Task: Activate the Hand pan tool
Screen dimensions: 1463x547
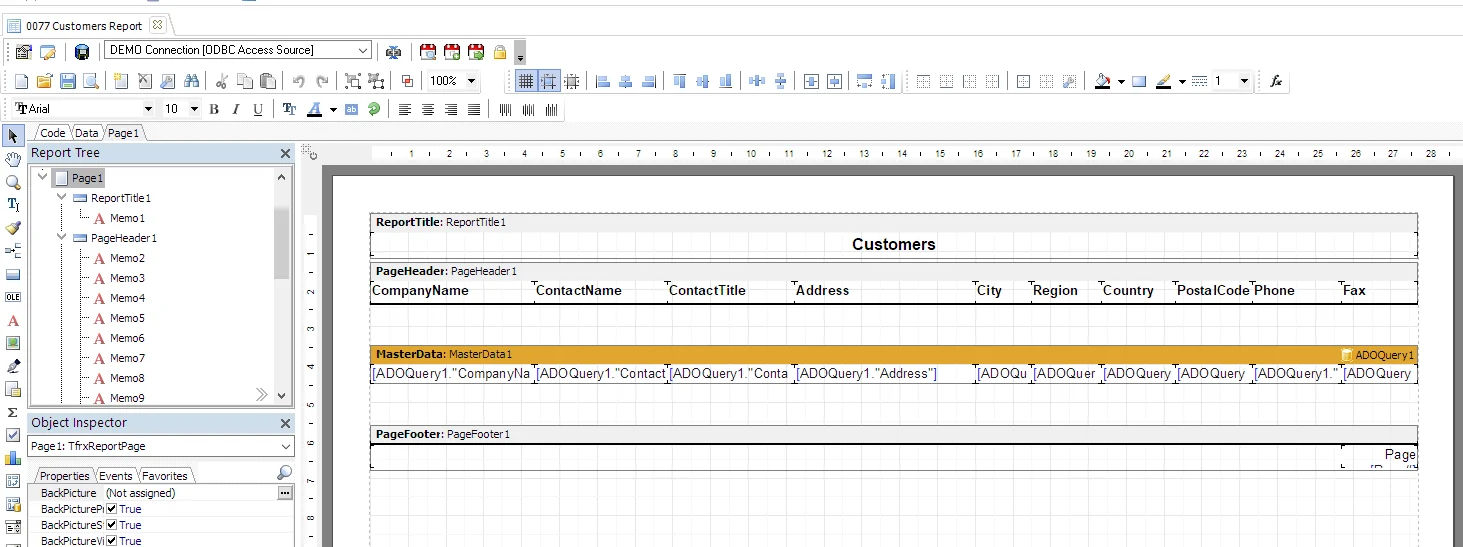Action: click(13, 159)
